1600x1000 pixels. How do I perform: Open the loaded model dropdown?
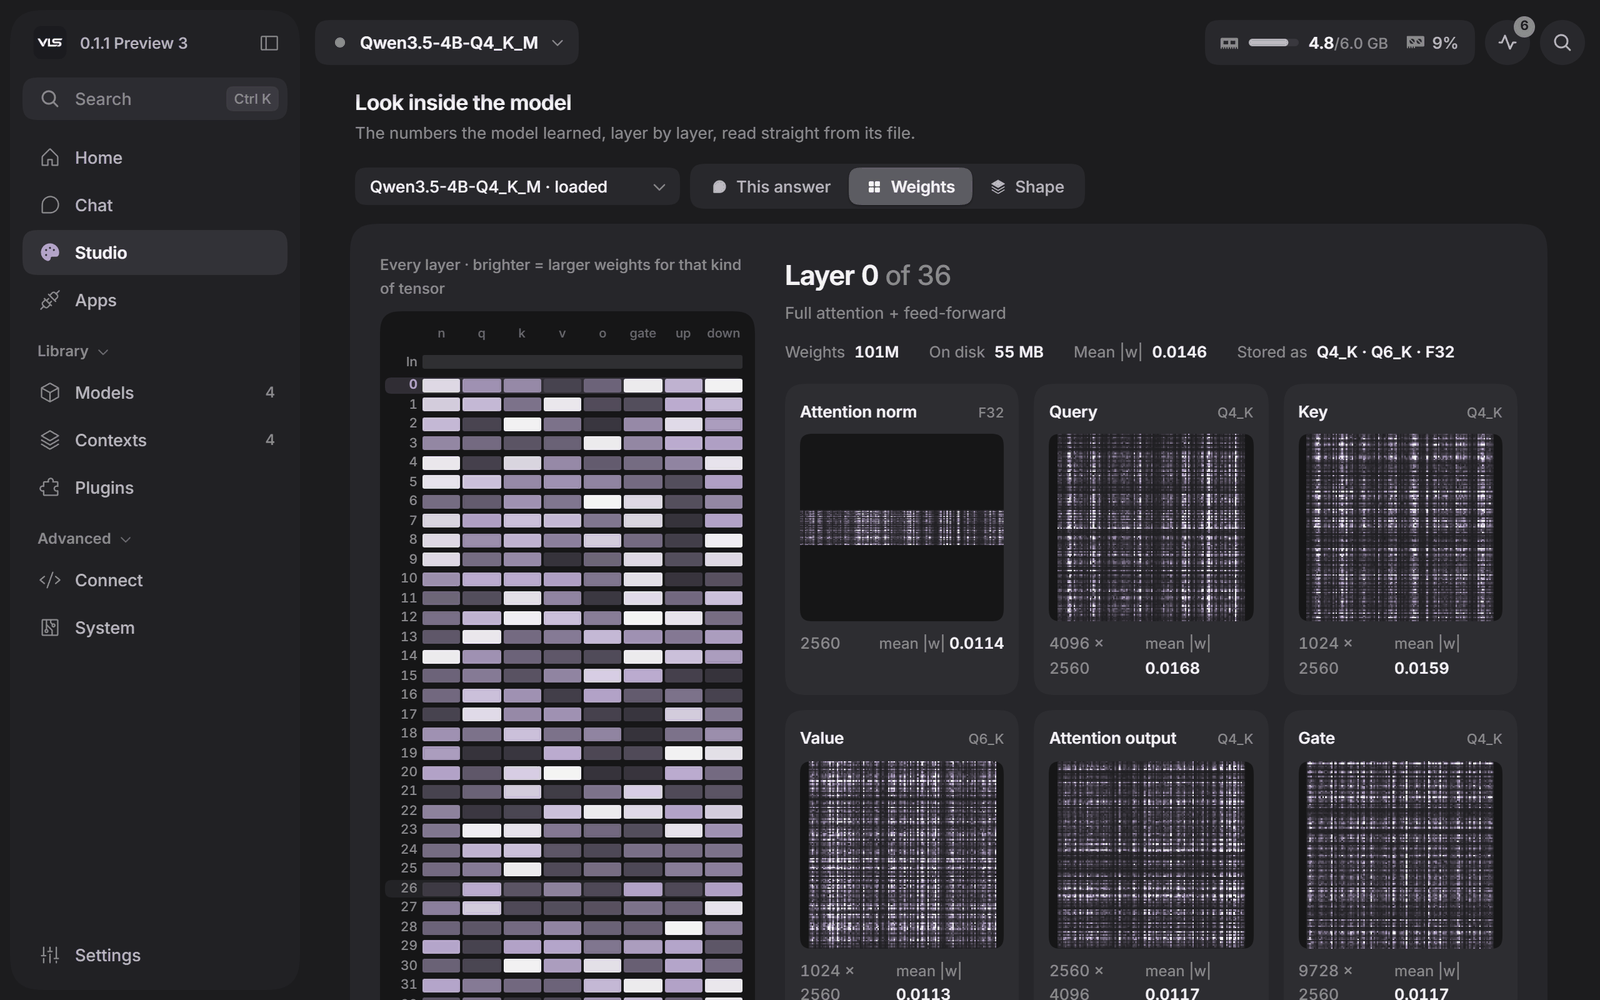[x=517, y=187]
